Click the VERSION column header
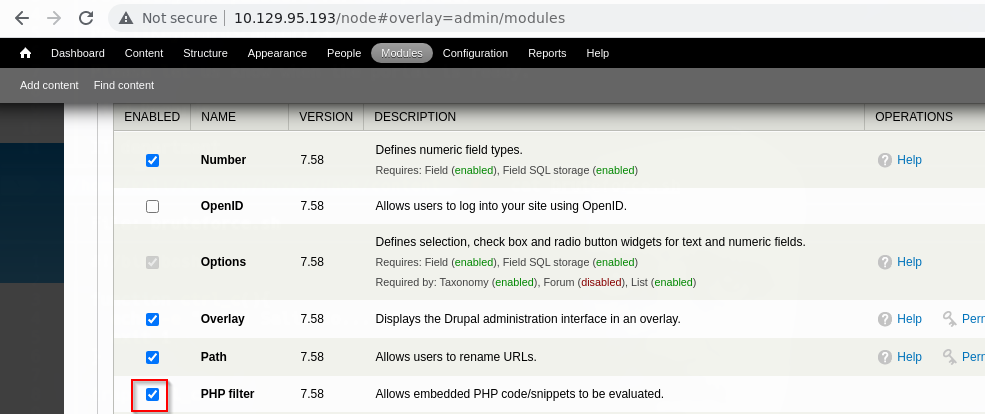 (326, 117)
